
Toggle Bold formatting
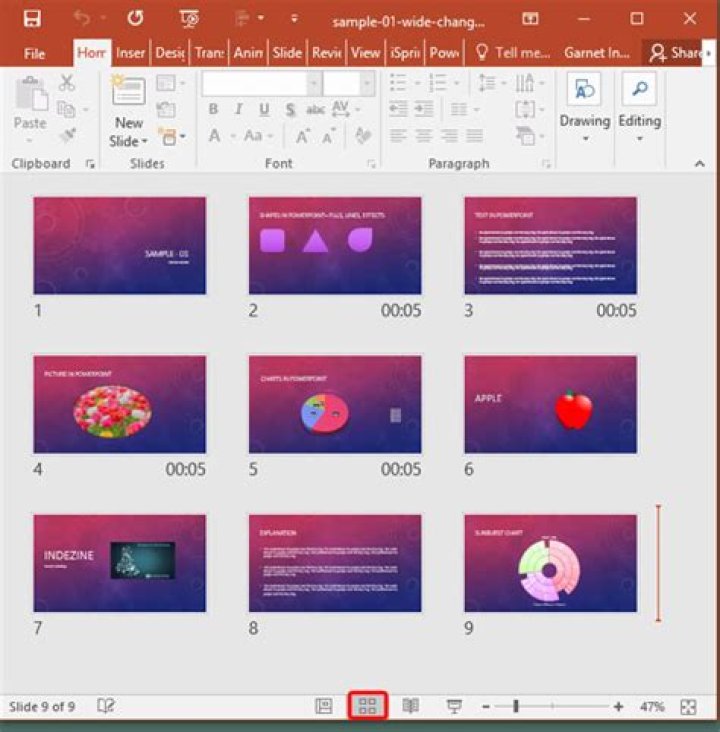[x=213, y=109]
